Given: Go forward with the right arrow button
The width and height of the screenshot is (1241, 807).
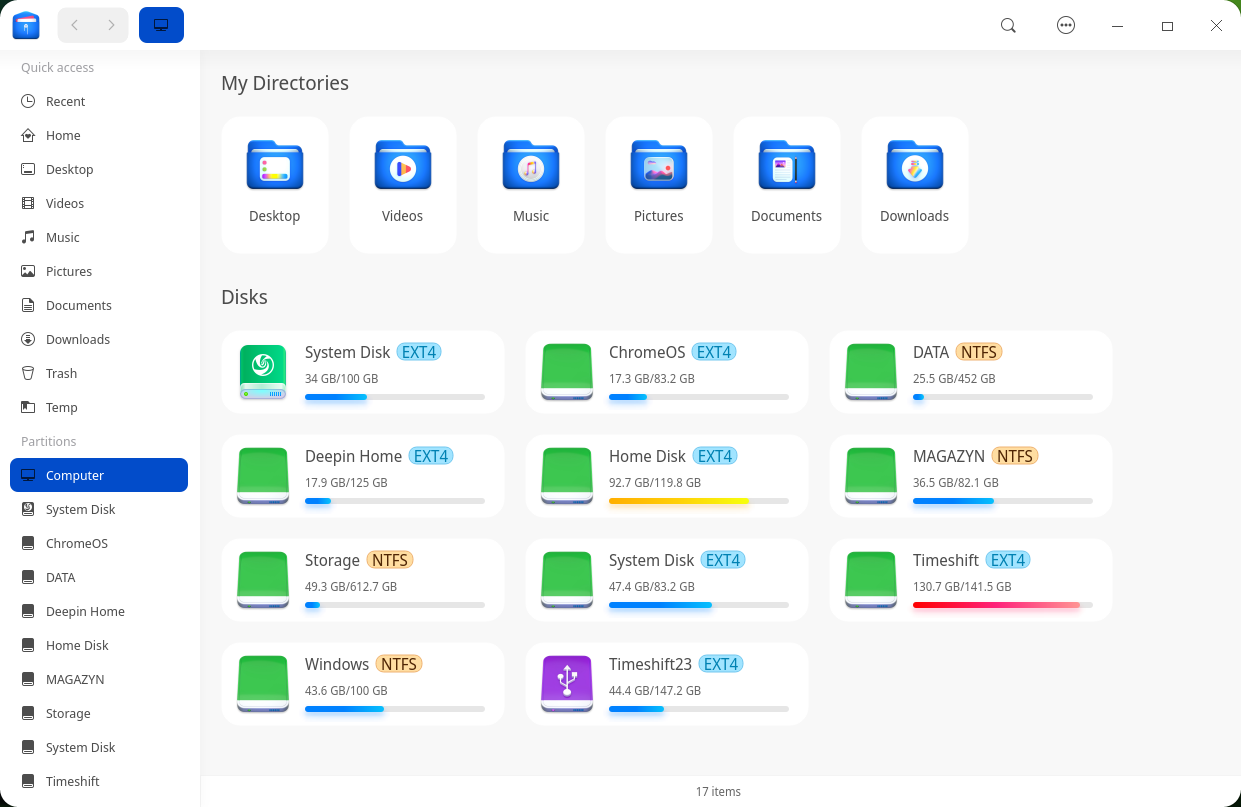Looking at the screenshot, I should tap(111, 25).
